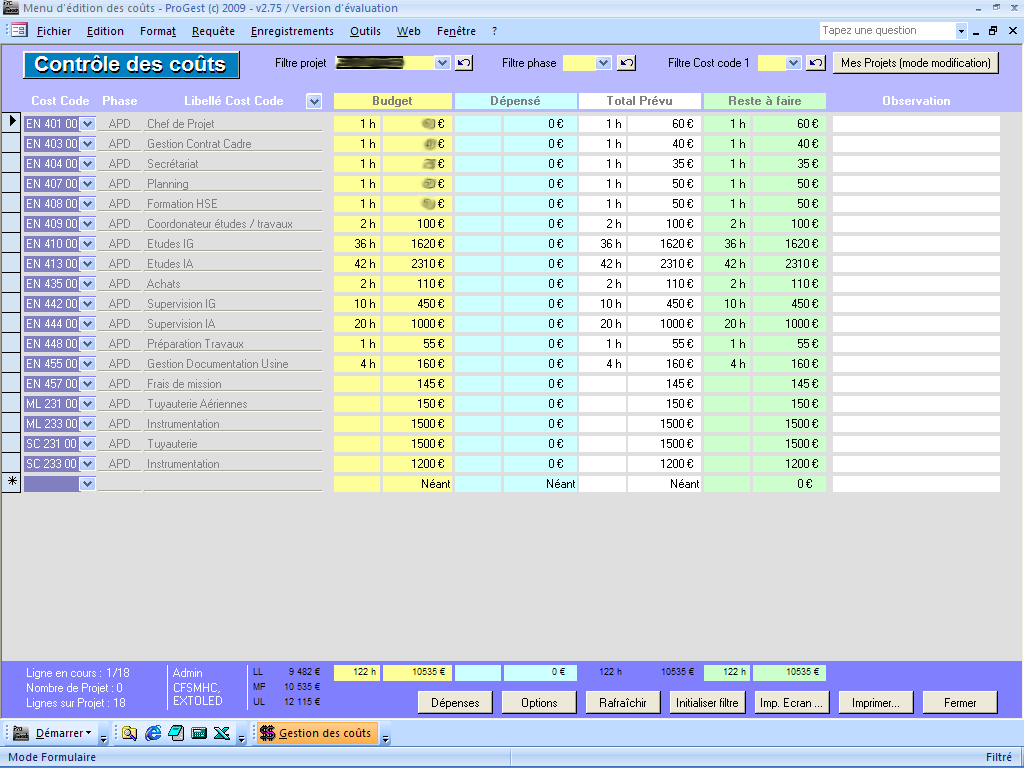This screenshot has height=768, width=1024.
Task: Open the cost code dropdown for SC 233 00
Action: 88,464
